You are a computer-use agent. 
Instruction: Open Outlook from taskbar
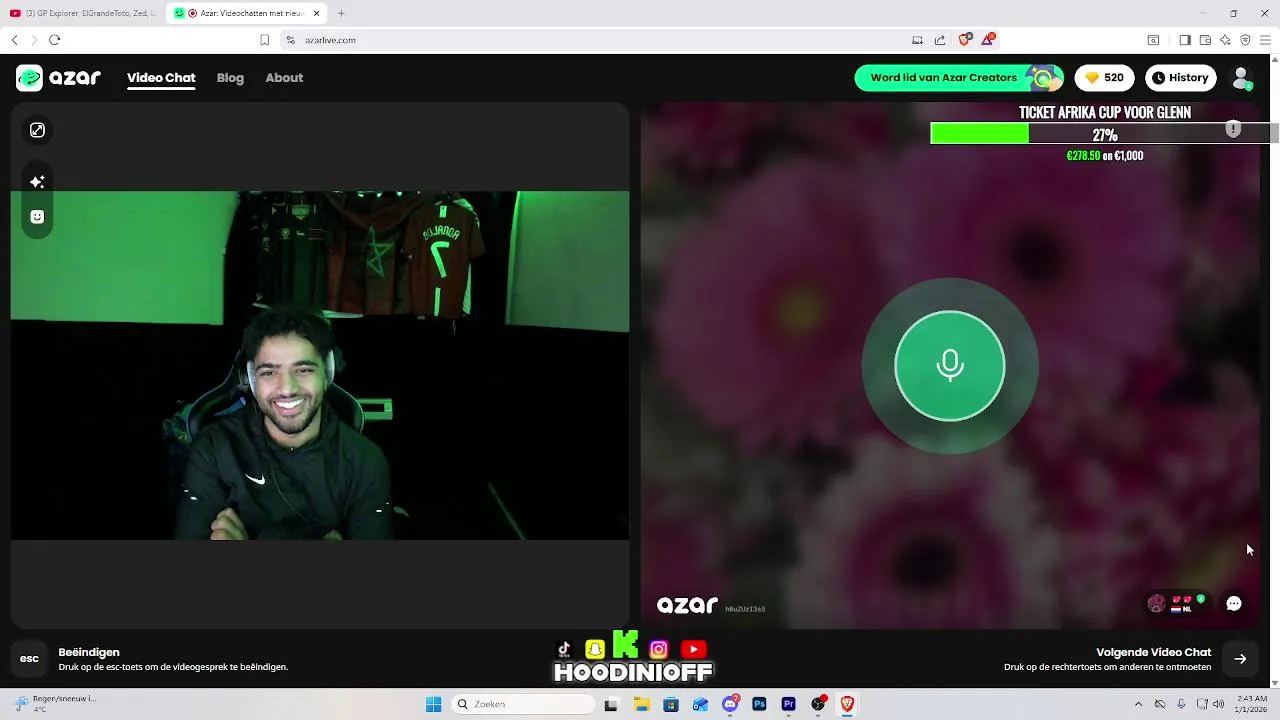pos(700,704)
